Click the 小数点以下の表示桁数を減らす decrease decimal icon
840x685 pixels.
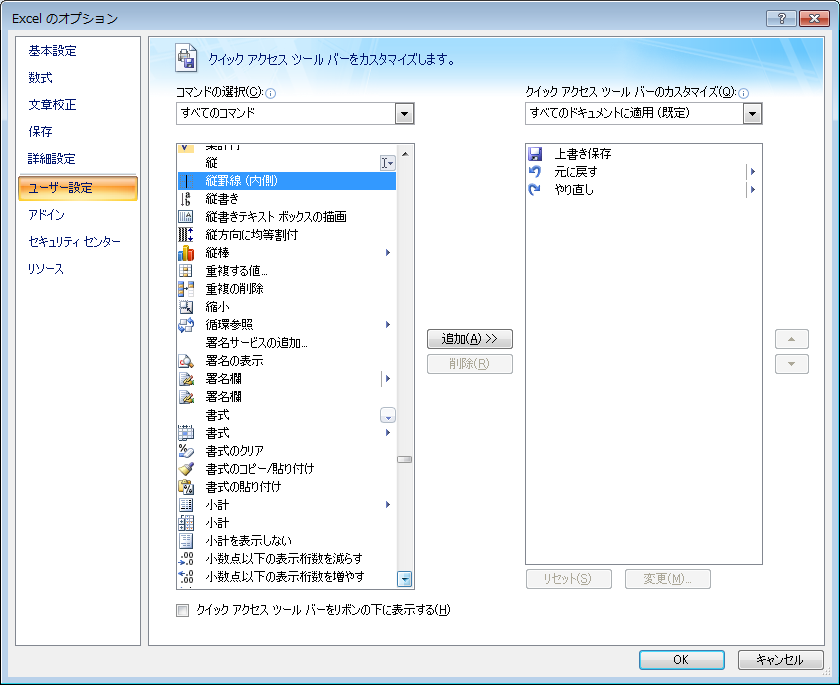tap(187, 557)
